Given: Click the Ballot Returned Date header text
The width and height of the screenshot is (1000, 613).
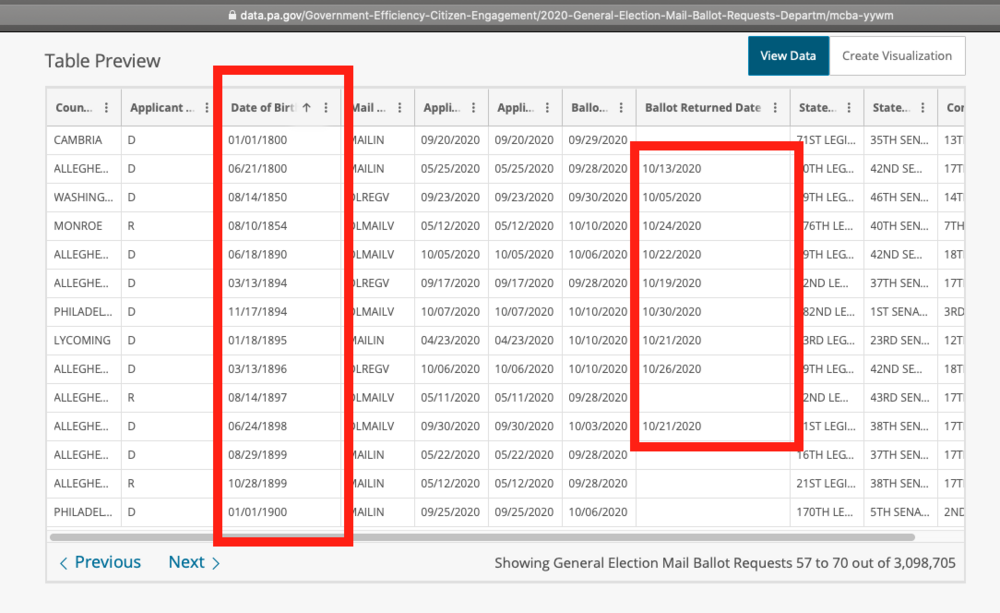Looking at the screenshot, I should pos(702,108).
